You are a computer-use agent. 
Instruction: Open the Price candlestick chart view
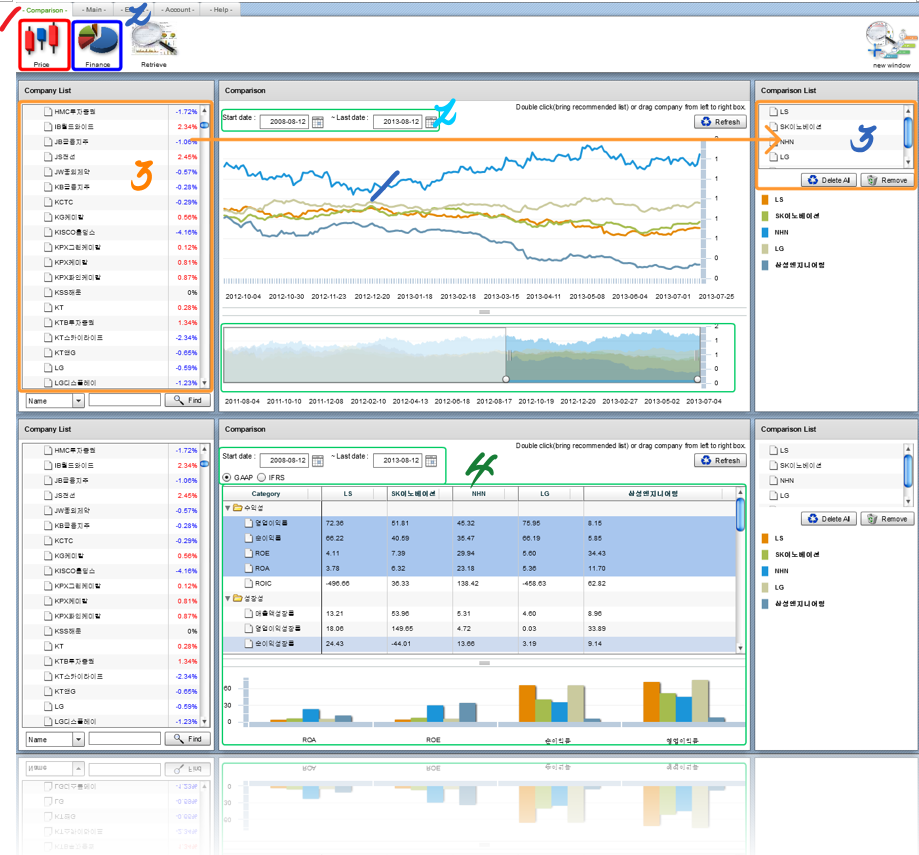pyautogui.click(x=41, y=43)
